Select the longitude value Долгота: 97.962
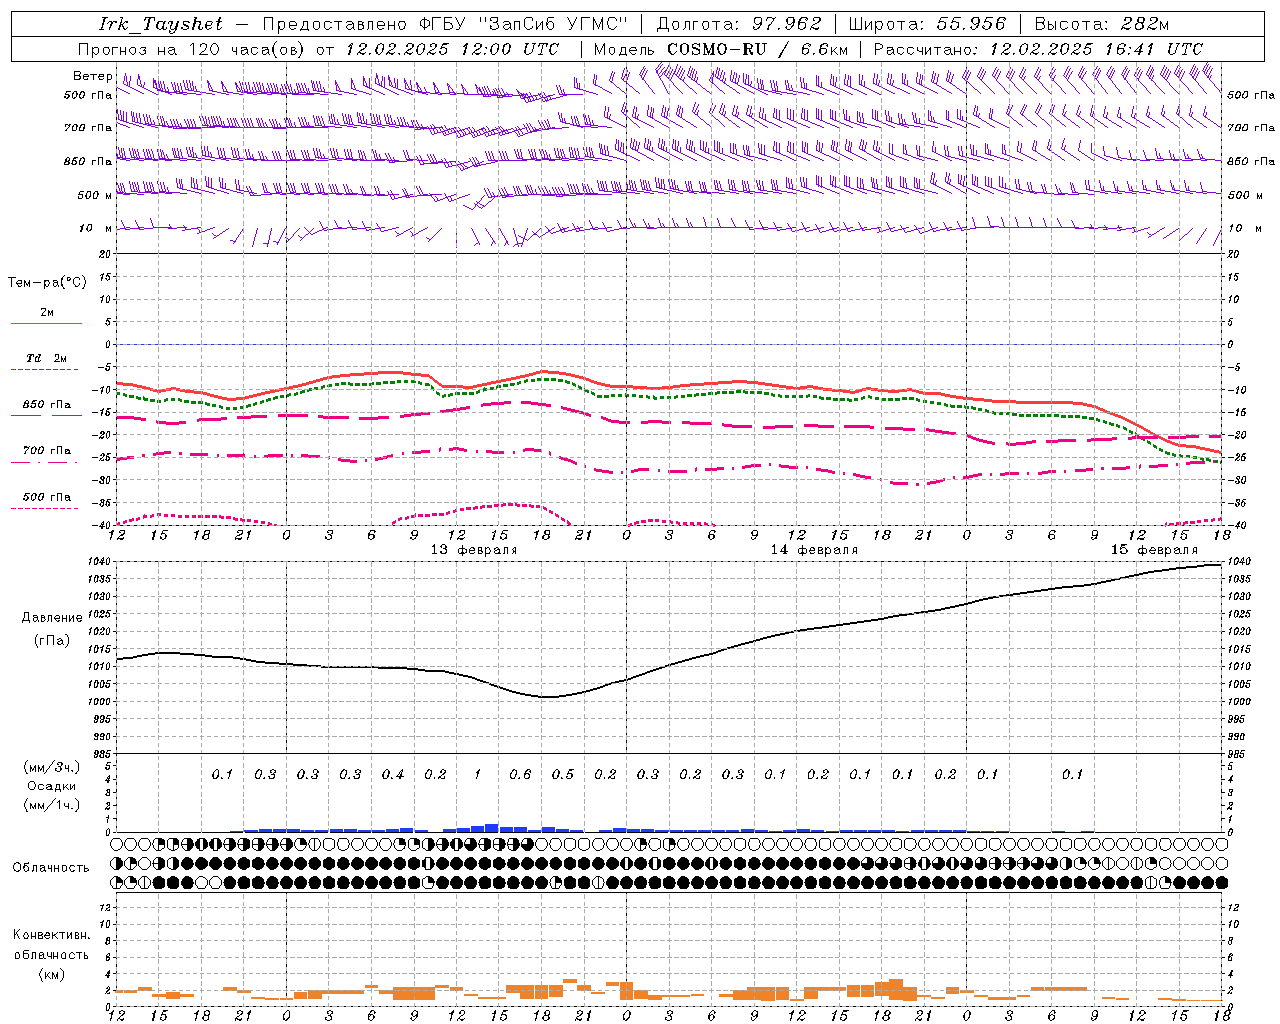Image resolution: width=1280 pixels, height=1024 pixels. 738,24
